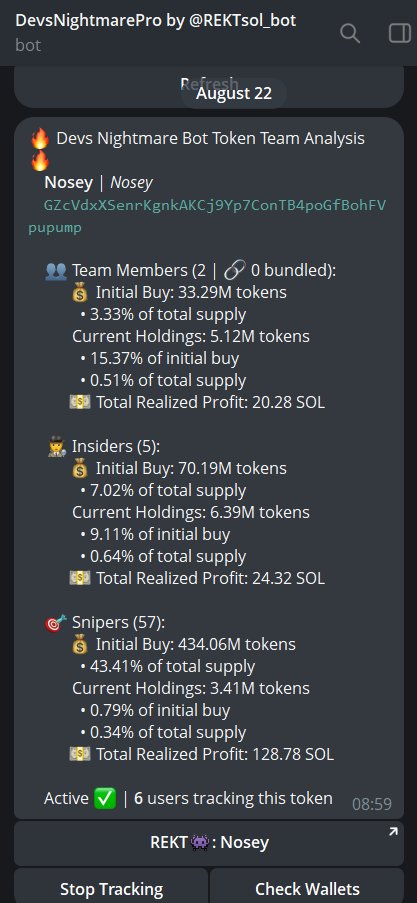This screenshot has width=417, height=903.
Task: Click the external link arrow on REKT button
Action: click(393, 832)
